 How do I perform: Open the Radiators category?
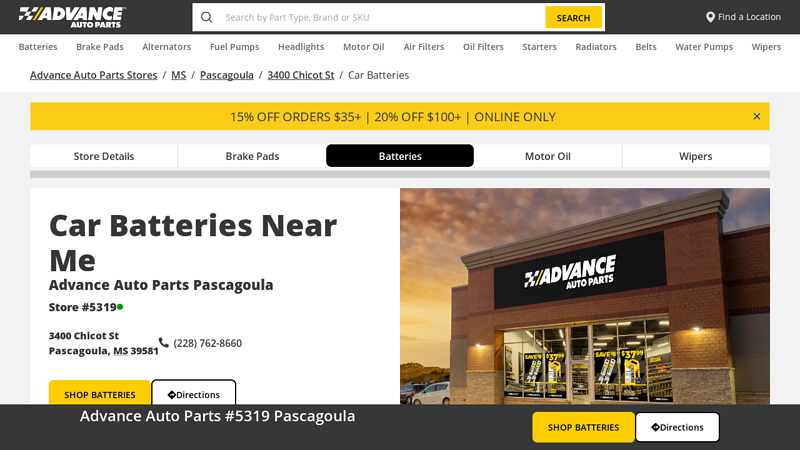click(596, 46)
